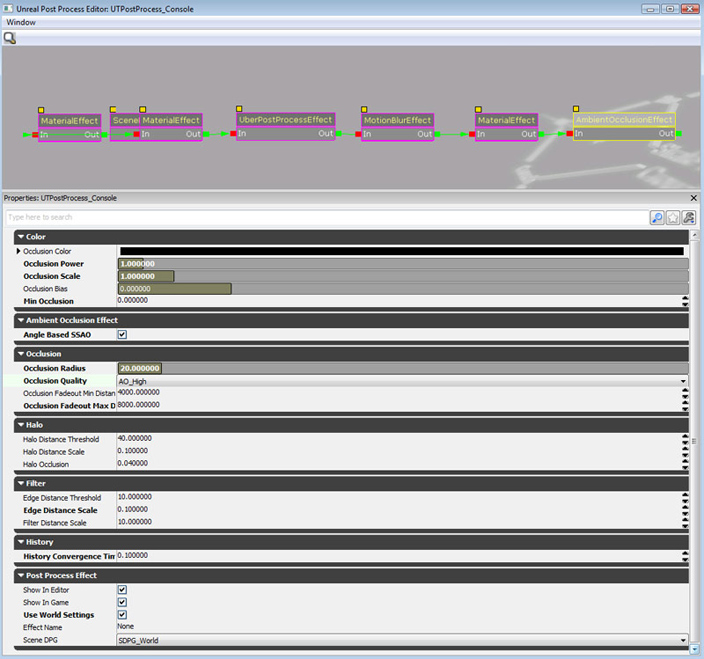The height and width of the screenshot is (659, 704).
Task: Collapse the Halo section
Action: pyautogui.click(x=21, y=425)
